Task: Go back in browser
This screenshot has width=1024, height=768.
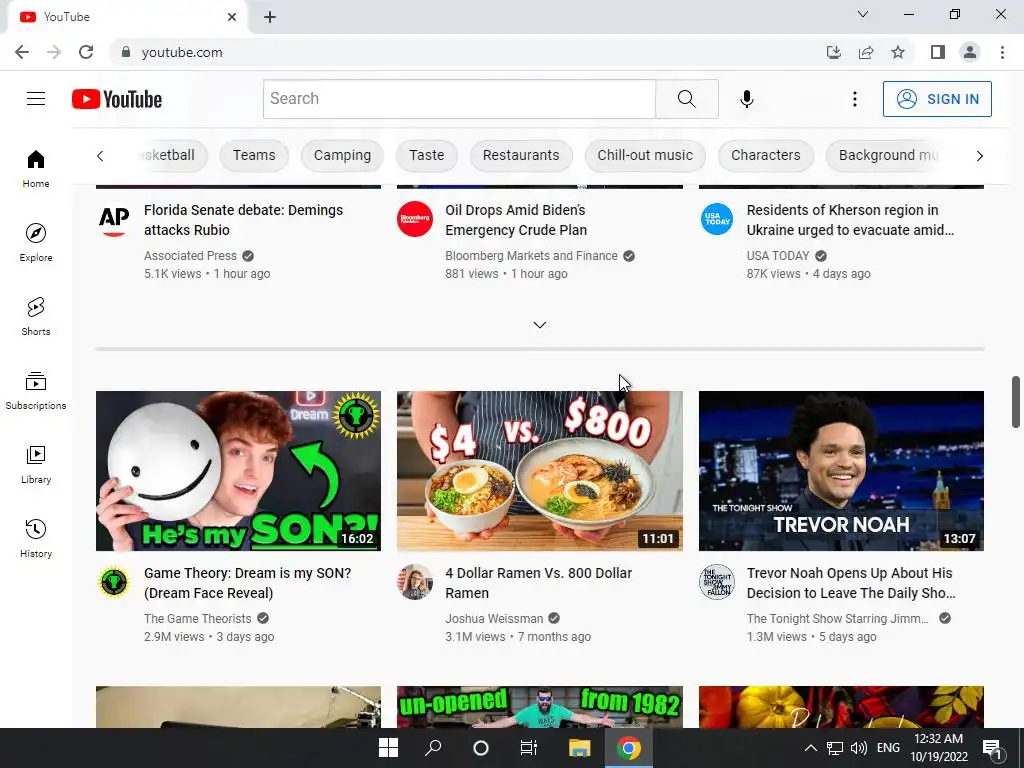Action: (22, 52)
